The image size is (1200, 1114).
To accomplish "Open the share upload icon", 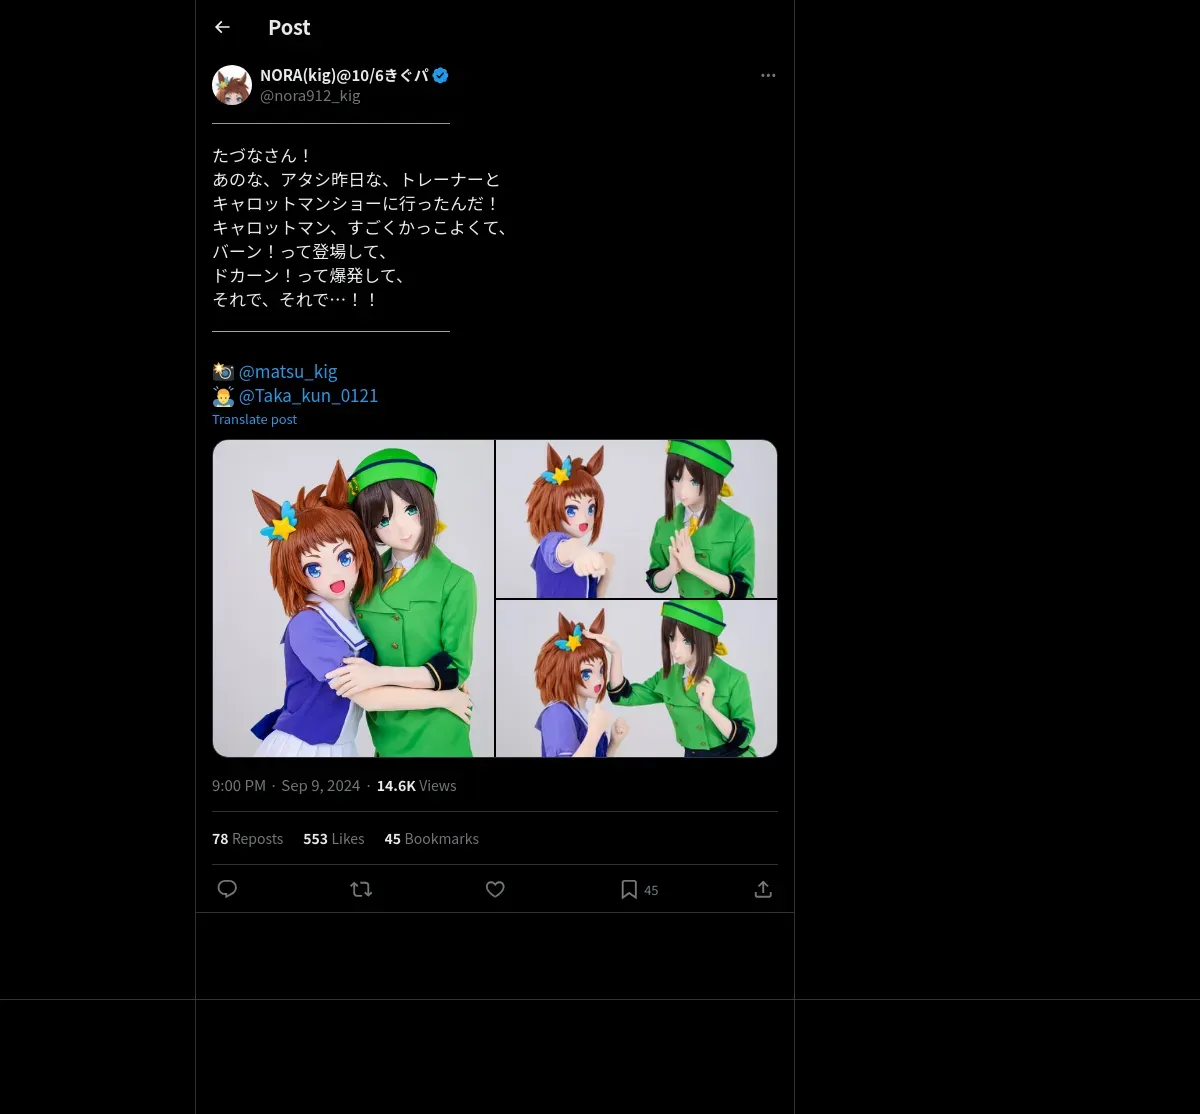I will pos(763,889).
